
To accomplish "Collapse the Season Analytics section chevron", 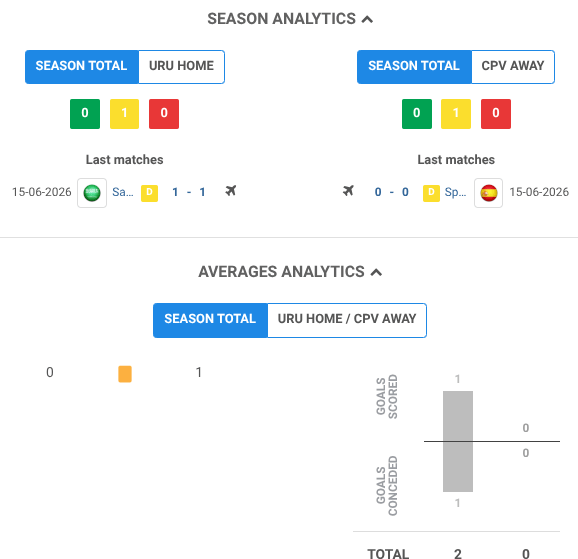I will pos(367,20).
